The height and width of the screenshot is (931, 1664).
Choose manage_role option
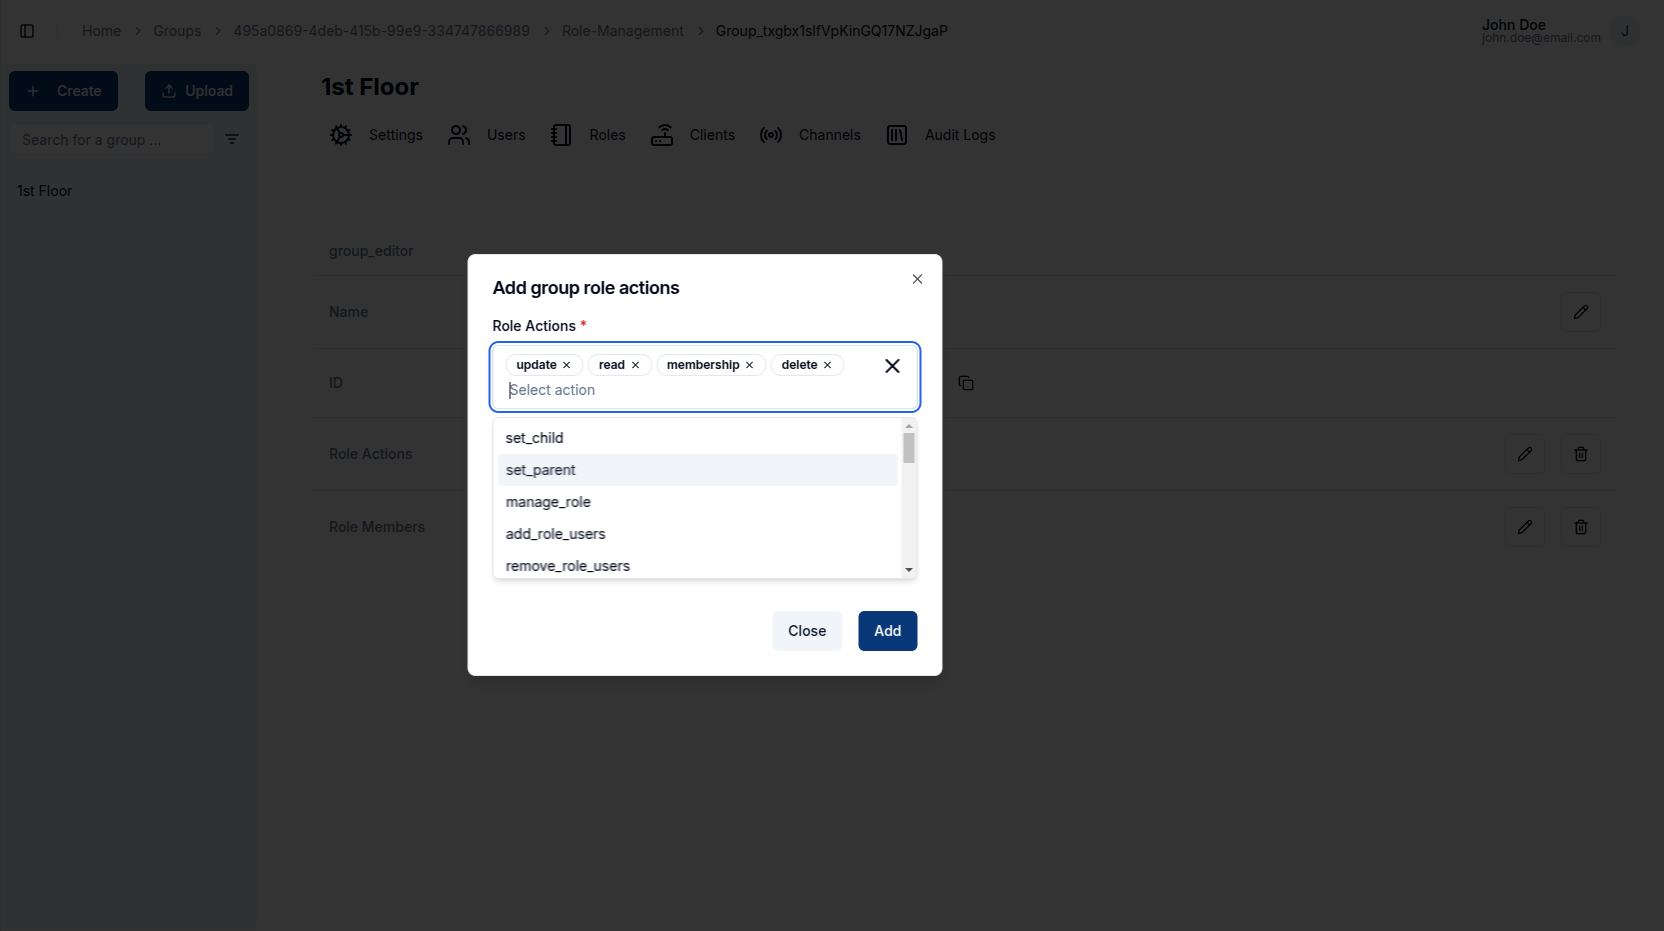(x=698, y=502)
